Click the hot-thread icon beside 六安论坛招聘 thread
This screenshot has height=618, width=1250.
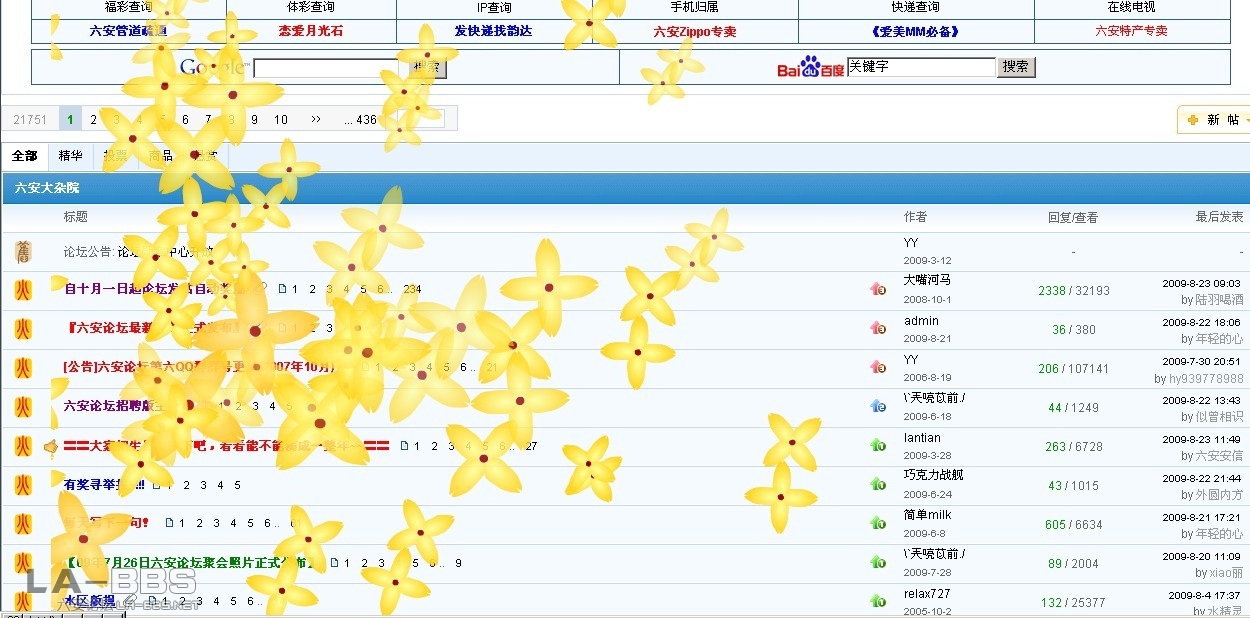[23, 407]
